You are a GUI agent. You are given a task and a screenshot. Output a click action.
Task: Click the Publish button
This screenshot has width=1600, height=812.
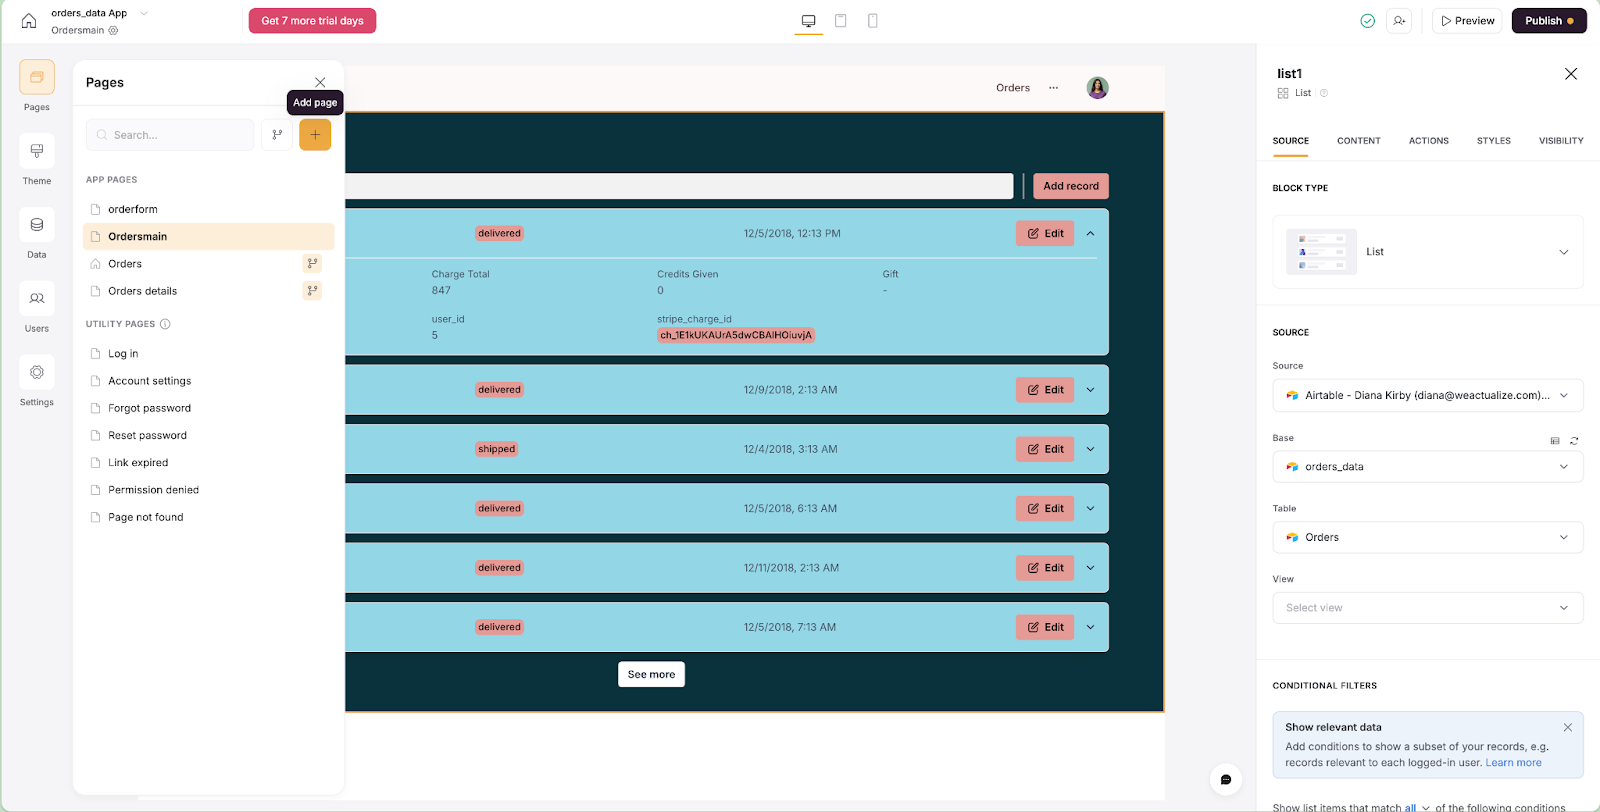1549,21
